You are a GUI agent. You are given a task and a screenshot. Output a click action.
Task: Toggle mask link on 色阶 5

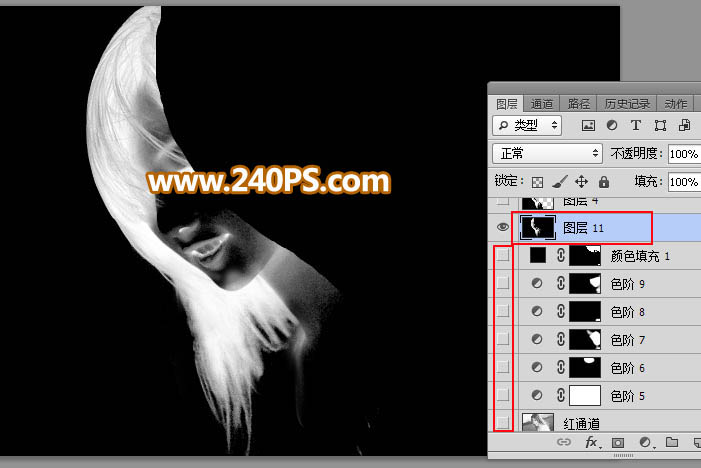tap(561, 395)
